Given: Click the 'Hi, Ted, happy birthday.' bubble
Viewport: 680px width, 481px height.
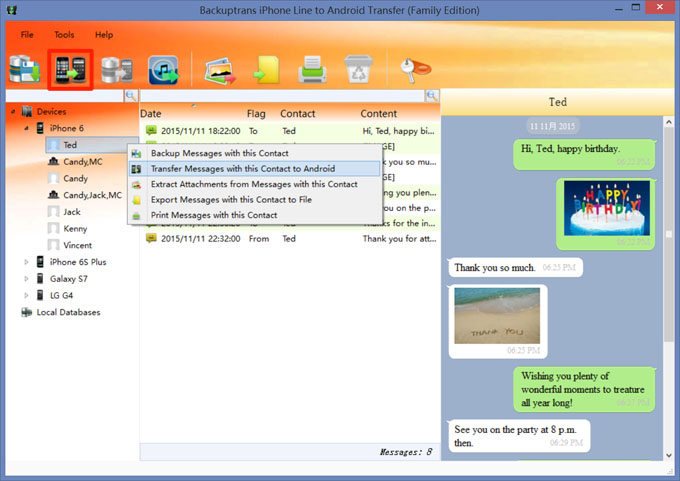Looking at the screenshot, I should point(584,154).
